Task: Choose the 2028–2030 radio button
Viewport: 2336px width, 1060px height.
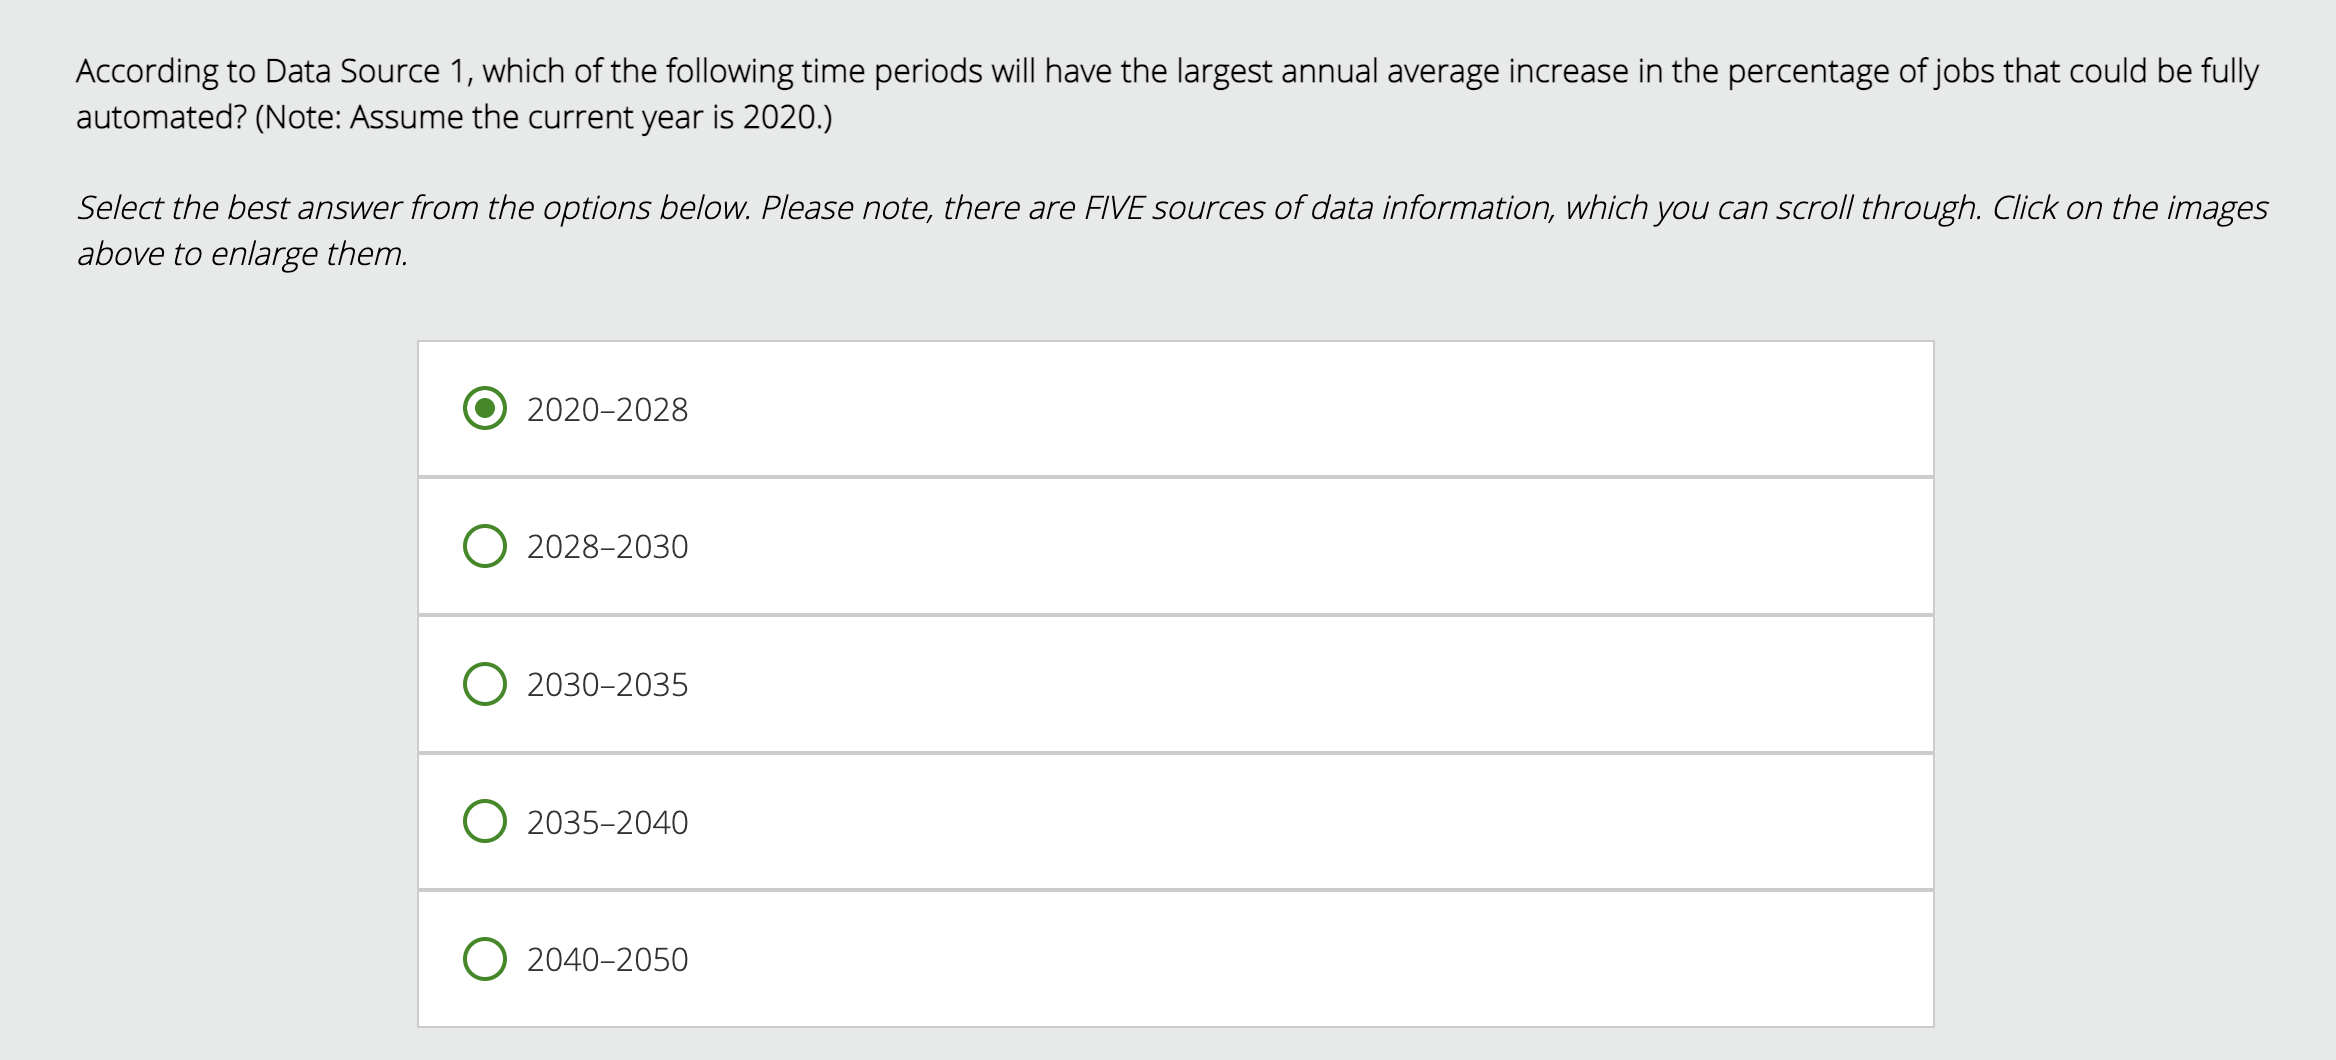Action: coord(485,546)
